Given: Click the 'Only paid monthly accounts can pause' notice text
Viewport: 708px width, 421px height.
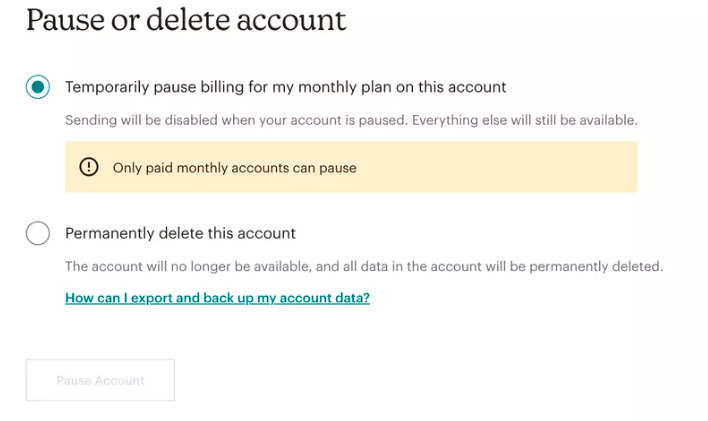Looking at the screenshot, I should click(x=234, y=168).
